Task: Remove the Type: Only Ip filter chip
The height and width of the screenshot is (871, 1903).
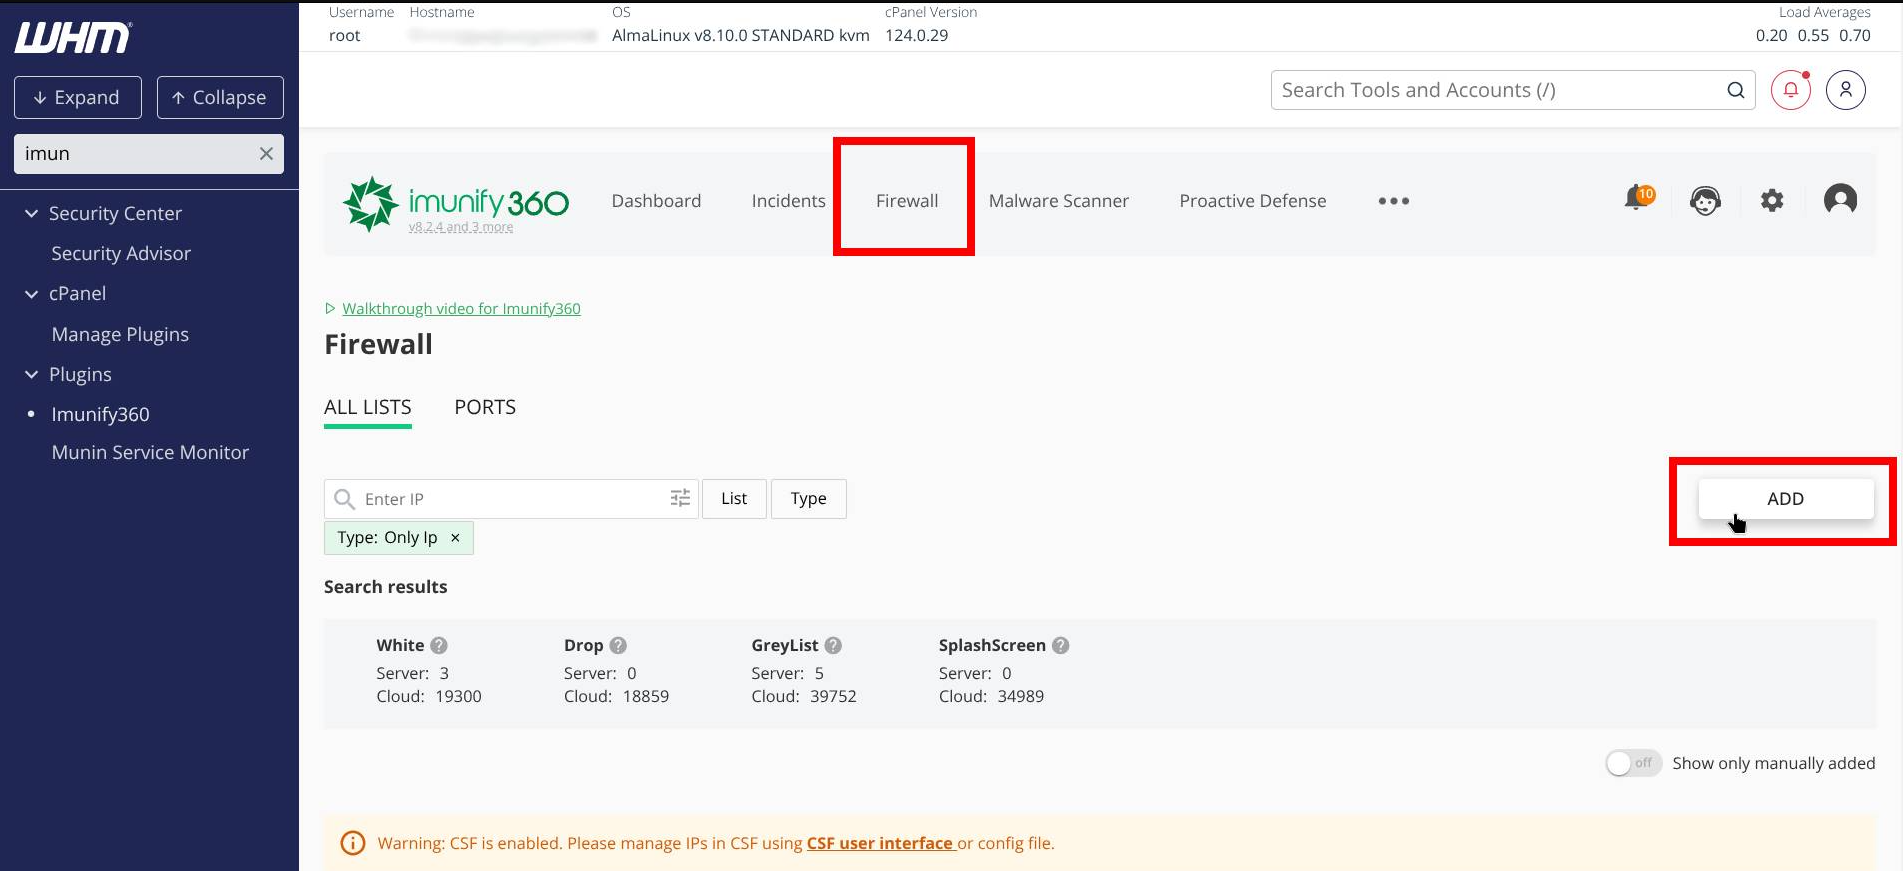Action: 455,538
